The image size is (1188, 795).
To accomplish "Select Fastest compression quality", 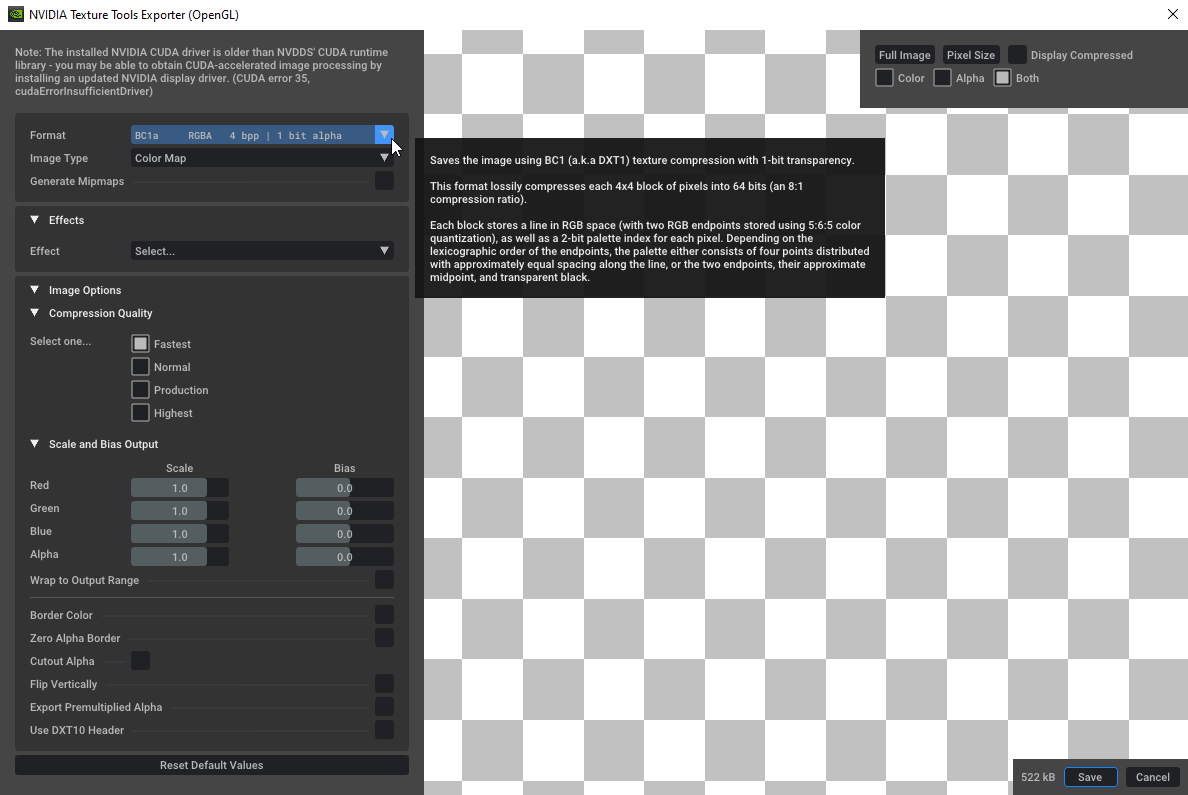I will click(x=140, y=343).
